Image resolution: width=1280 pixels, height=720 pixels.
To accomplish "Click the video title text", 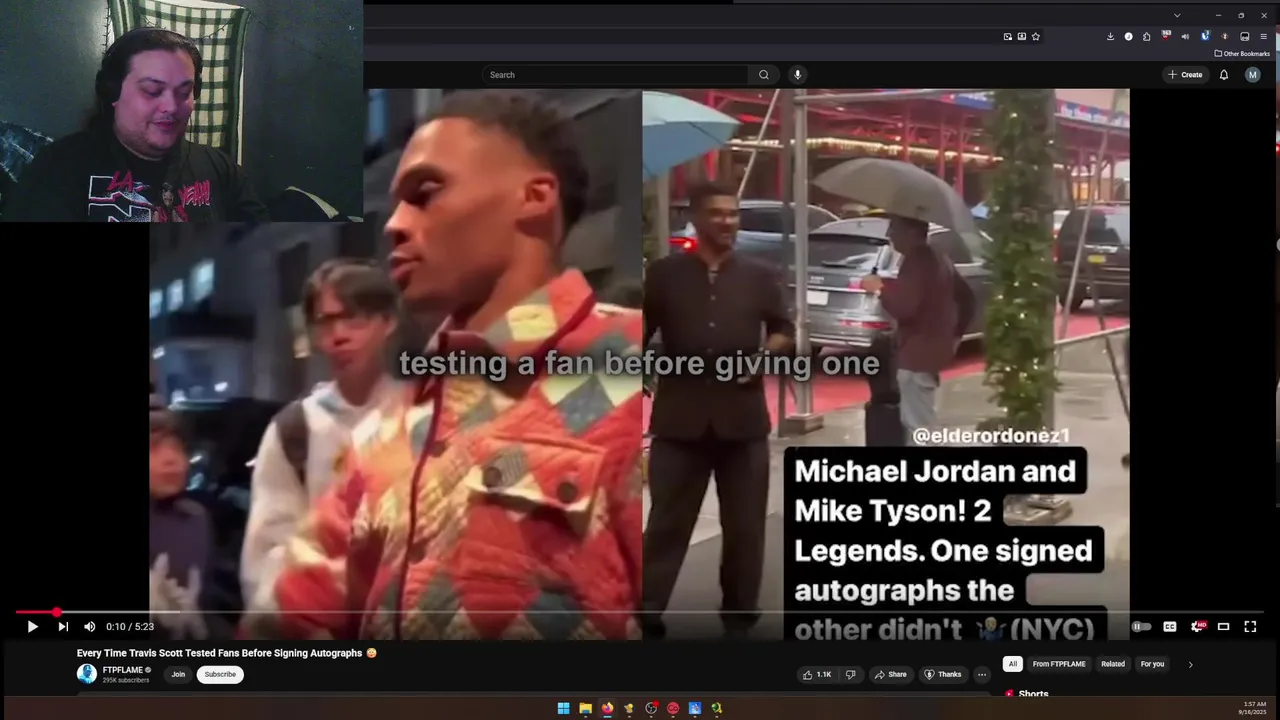I will click(x=219, y=653).
